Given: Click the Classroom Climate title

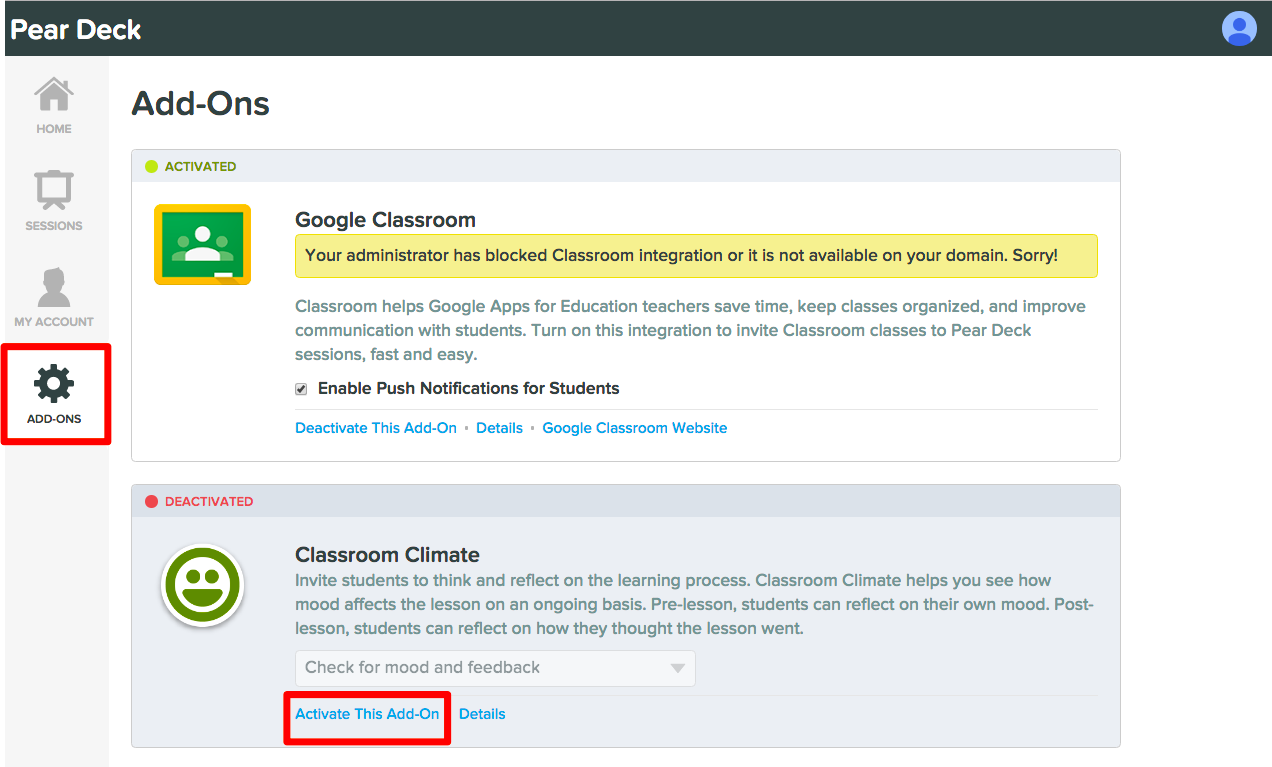Looking at the screenshot, I should pyautogui.click(x=388, y=555).
